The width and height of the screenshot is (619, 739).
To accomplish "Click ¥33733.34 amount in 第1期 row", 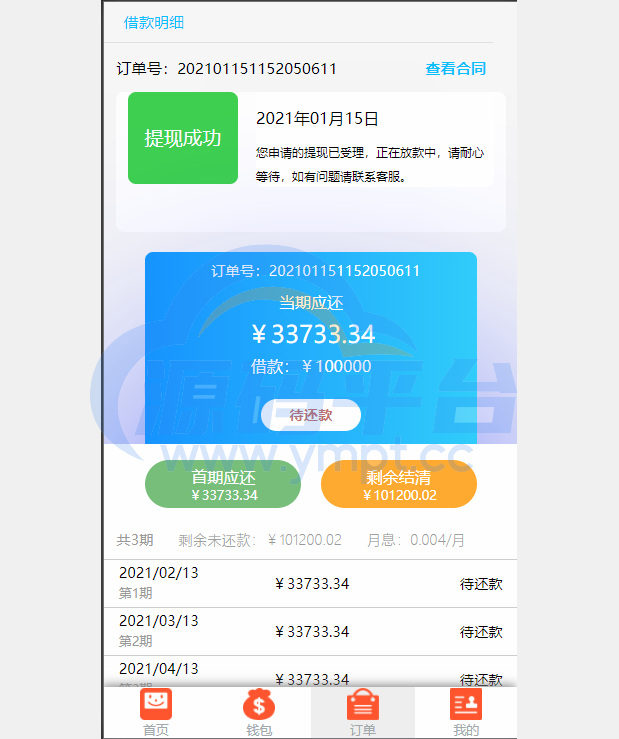I will pos(312,584).
